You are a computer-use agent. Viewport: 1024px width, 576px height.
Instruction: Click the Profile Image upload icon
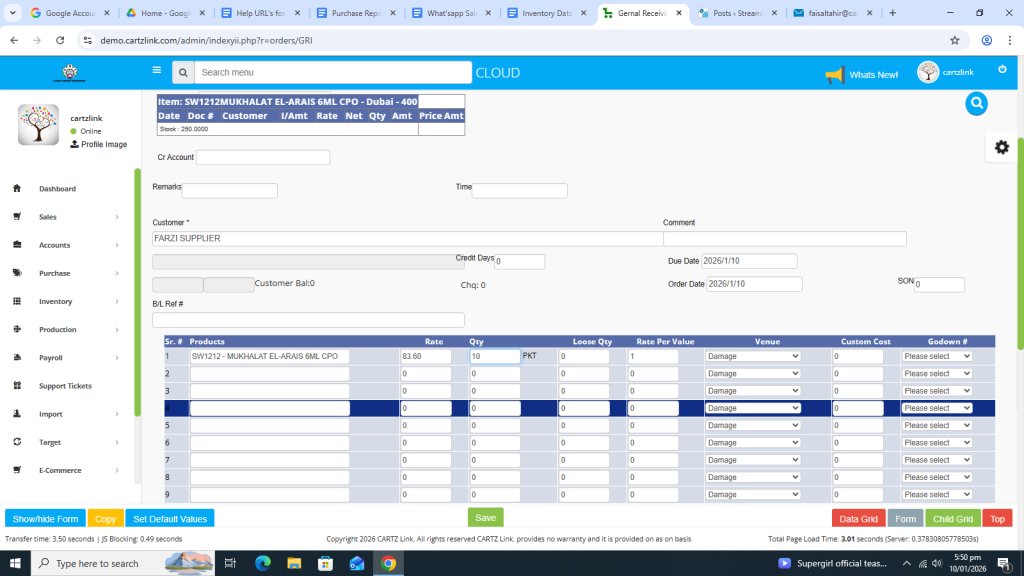click(x=74, y=144)
